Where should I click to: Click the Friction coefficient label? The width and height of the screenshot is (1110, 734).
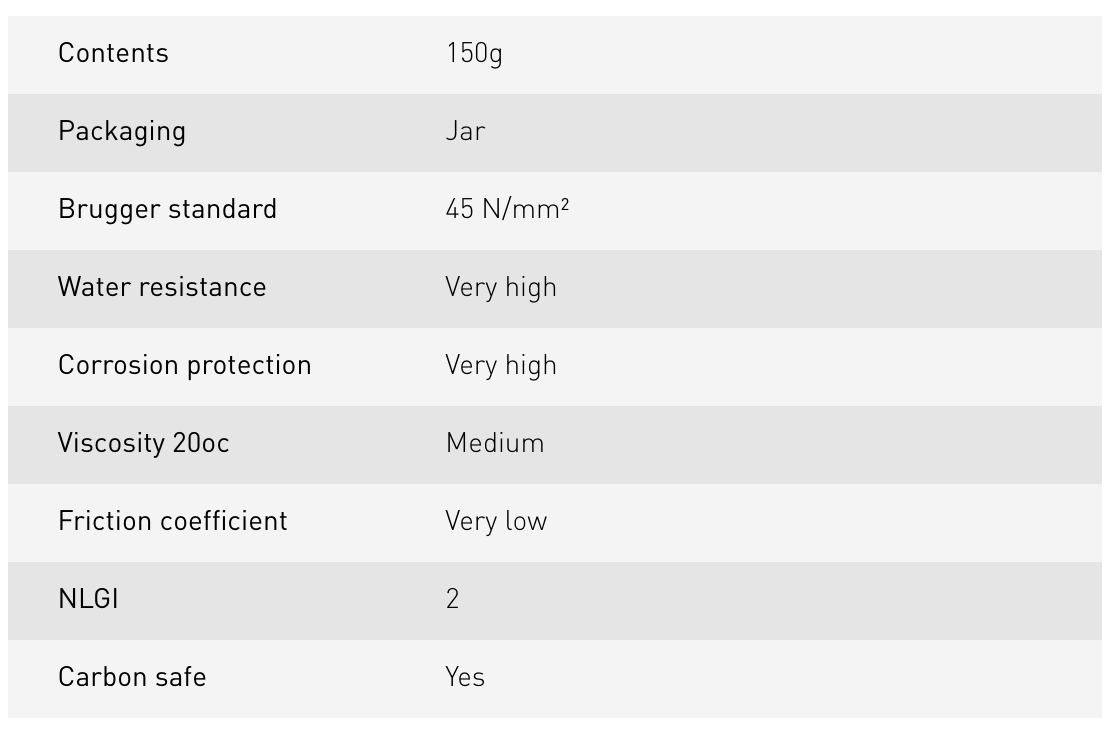coord(172,521)
